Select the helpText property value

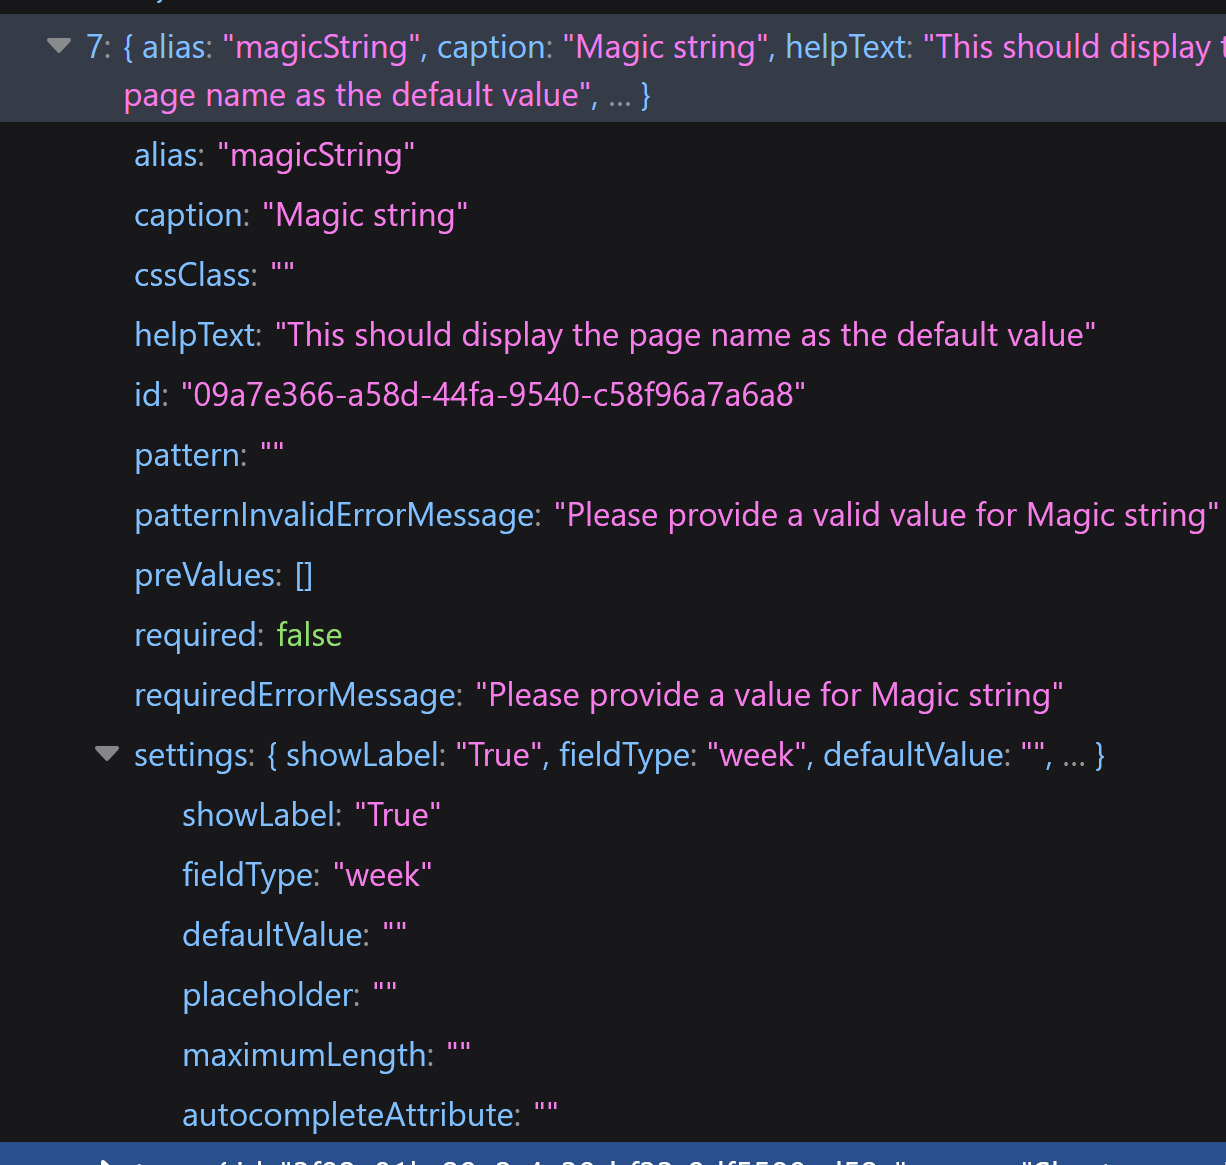coord(685,335)
